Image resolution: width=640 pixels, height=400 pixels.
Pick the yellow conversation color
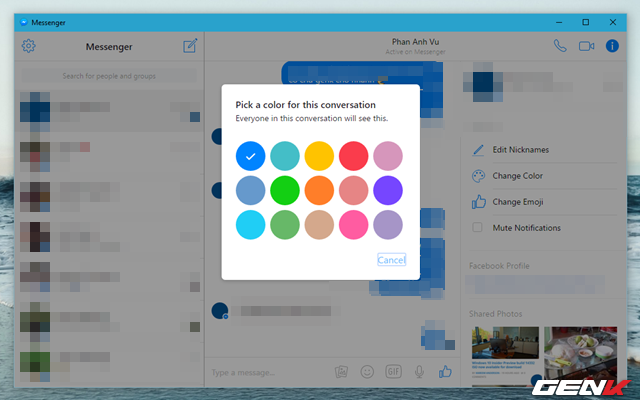319,155
